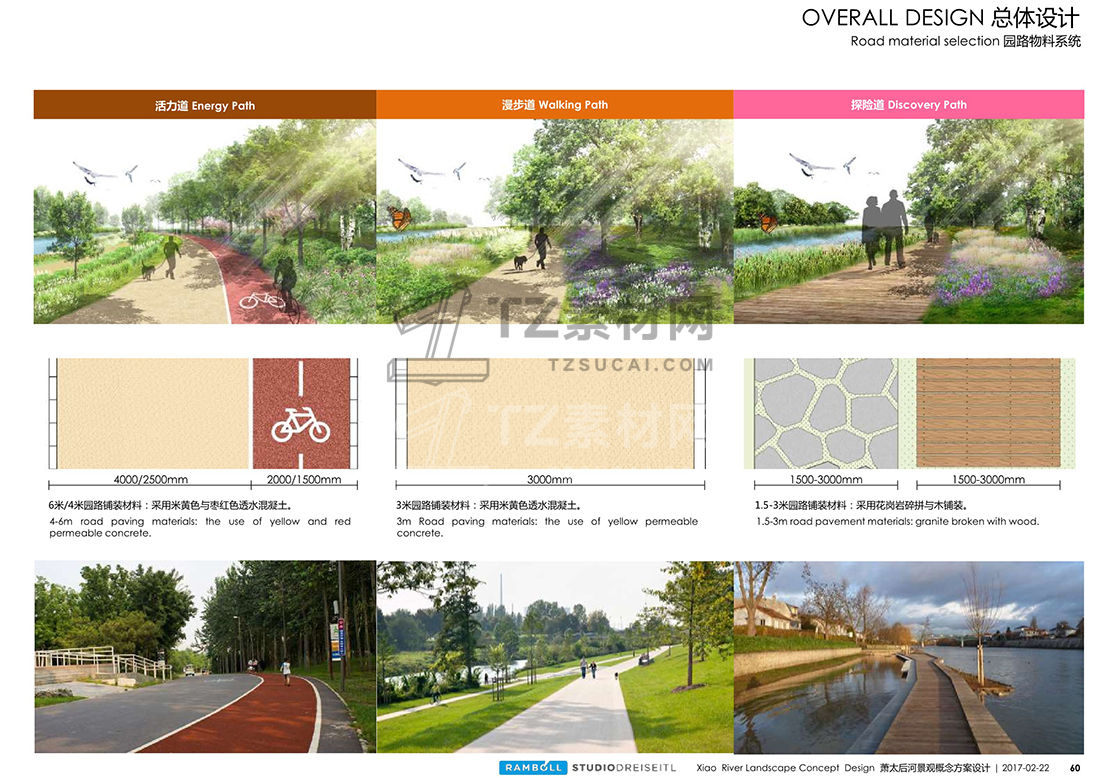Open the photo of wooden boardwalk on water
This screenshot has width=1100, height=778.
(908, 657)
